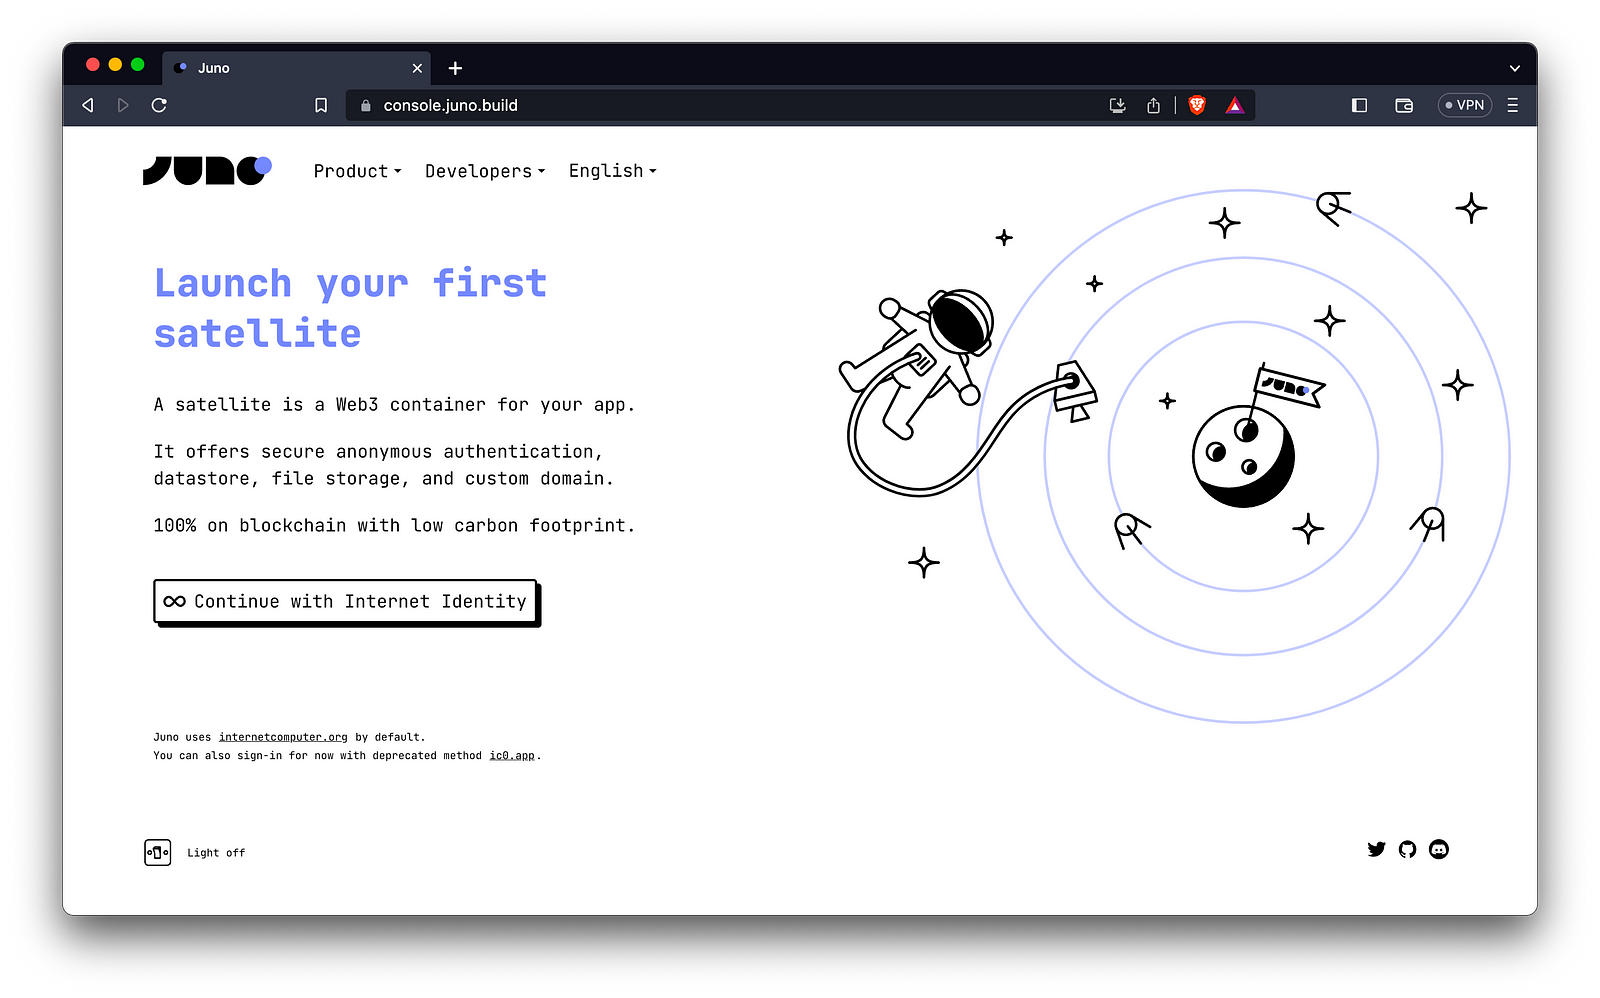Open the browser hamburger menu
1600x998 pixels.
1512,105
